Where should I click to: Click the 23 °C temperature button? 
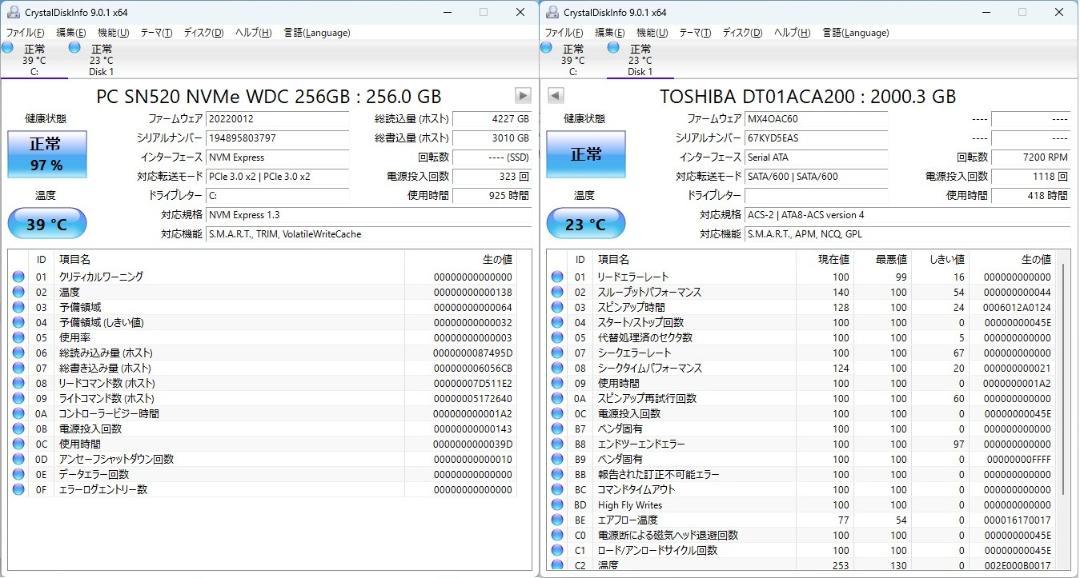click(x=586, y=223)
